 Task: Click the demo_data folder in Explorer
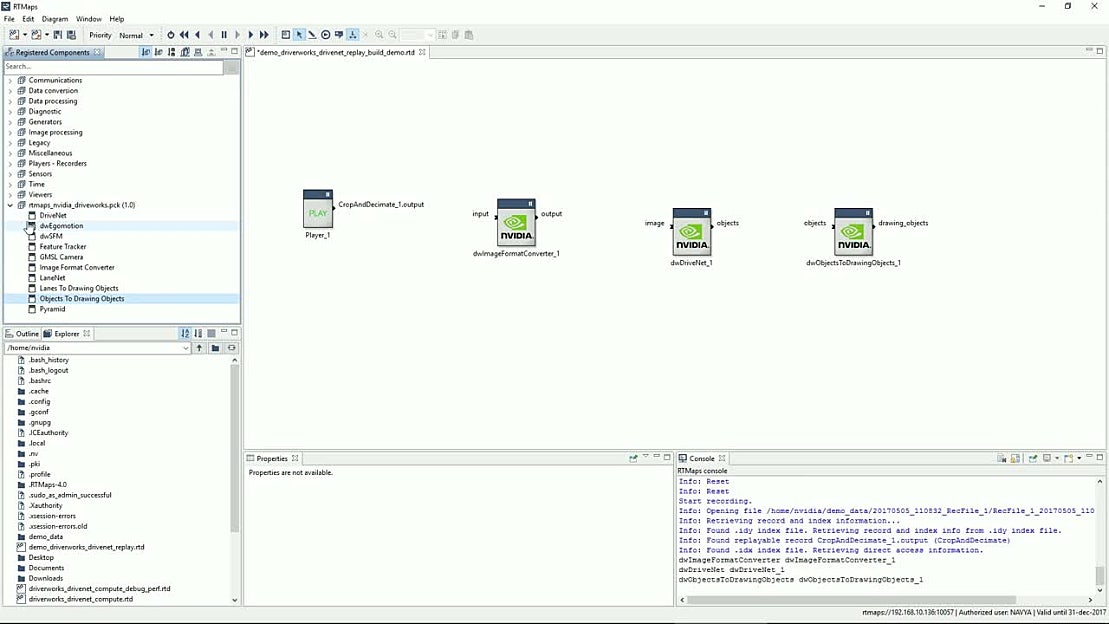(43, 536)
